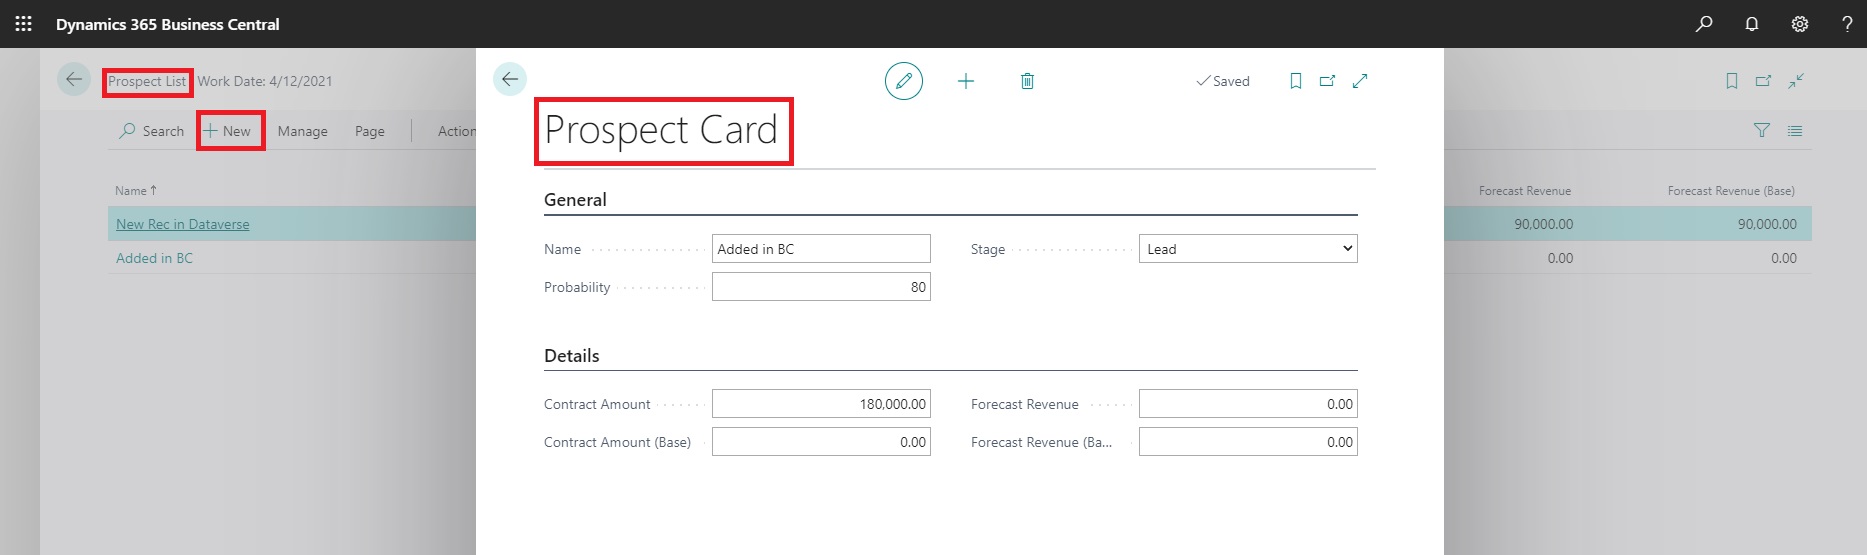Toggle the filter pane funnel icon
Screen dimensions: 1867x555
[1761, 131]
